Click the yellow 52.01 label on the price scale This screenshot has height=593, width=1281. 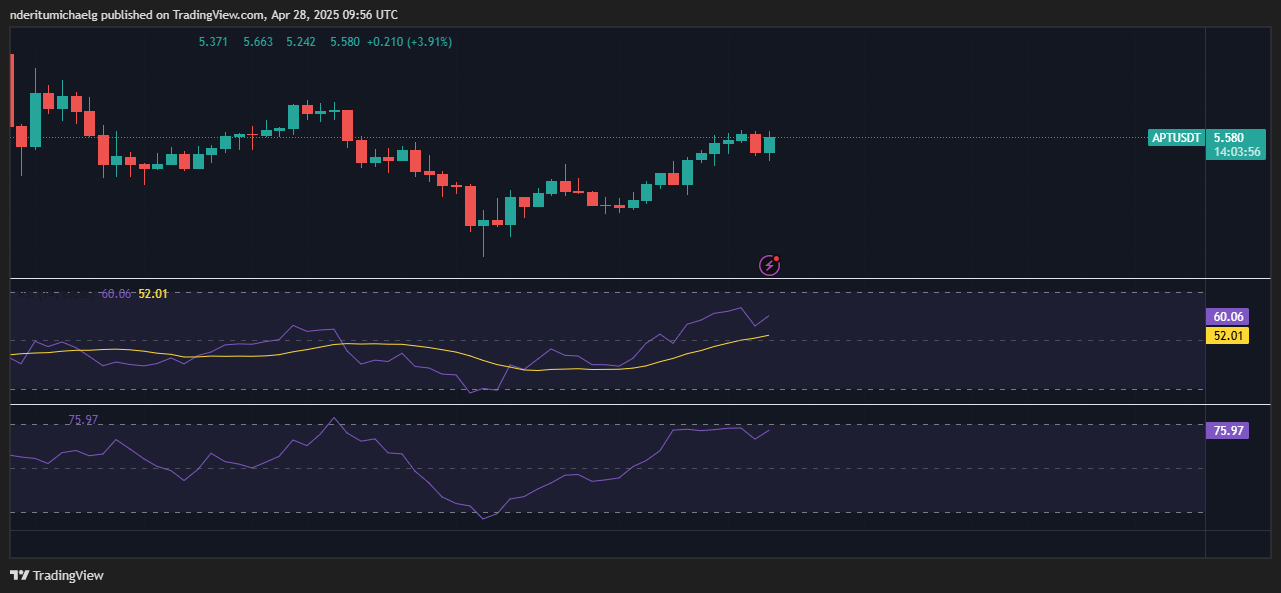(1227, 335)
